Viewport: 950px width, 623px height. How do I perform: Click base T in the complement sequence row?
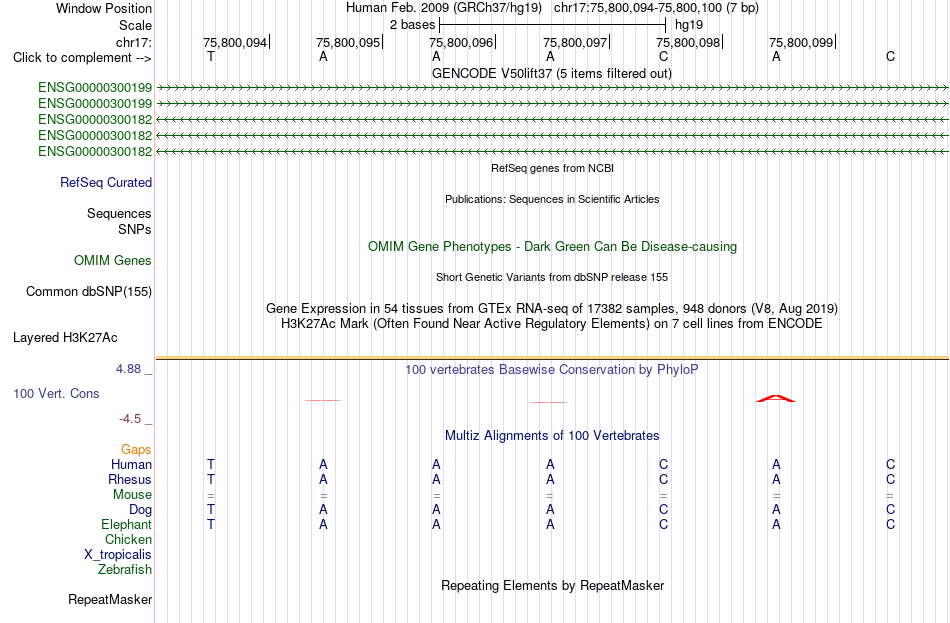tap(210, 56)
